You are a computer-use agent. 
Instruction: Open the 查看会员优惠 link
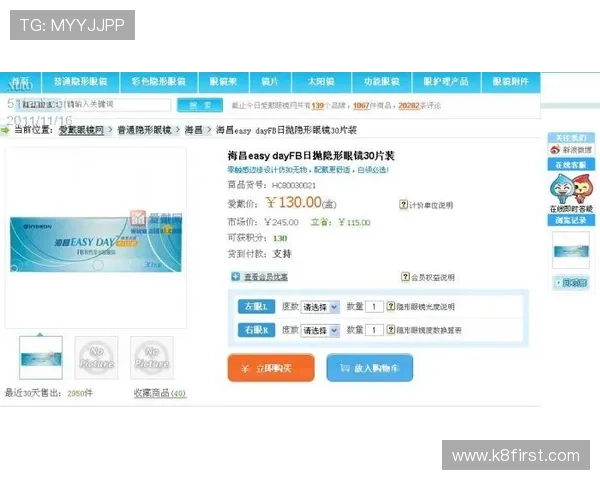266,277
